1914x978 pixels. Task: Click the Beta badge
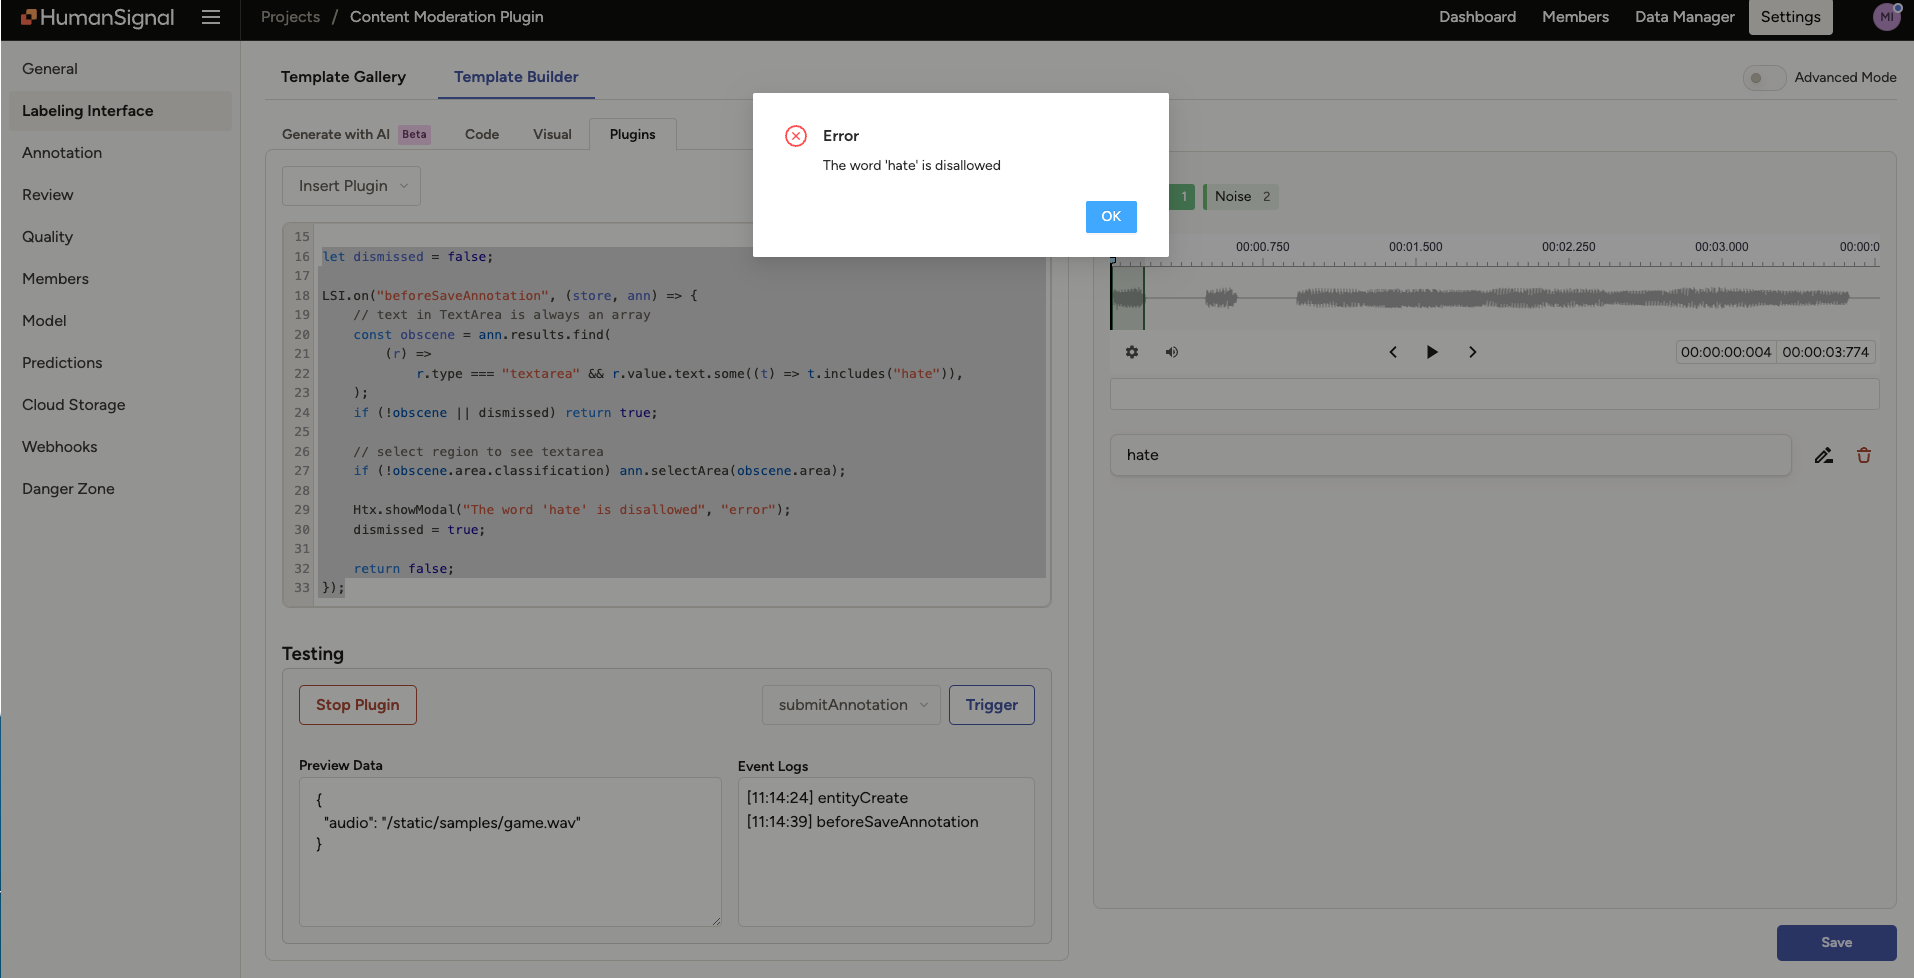(x=414, y=134)
